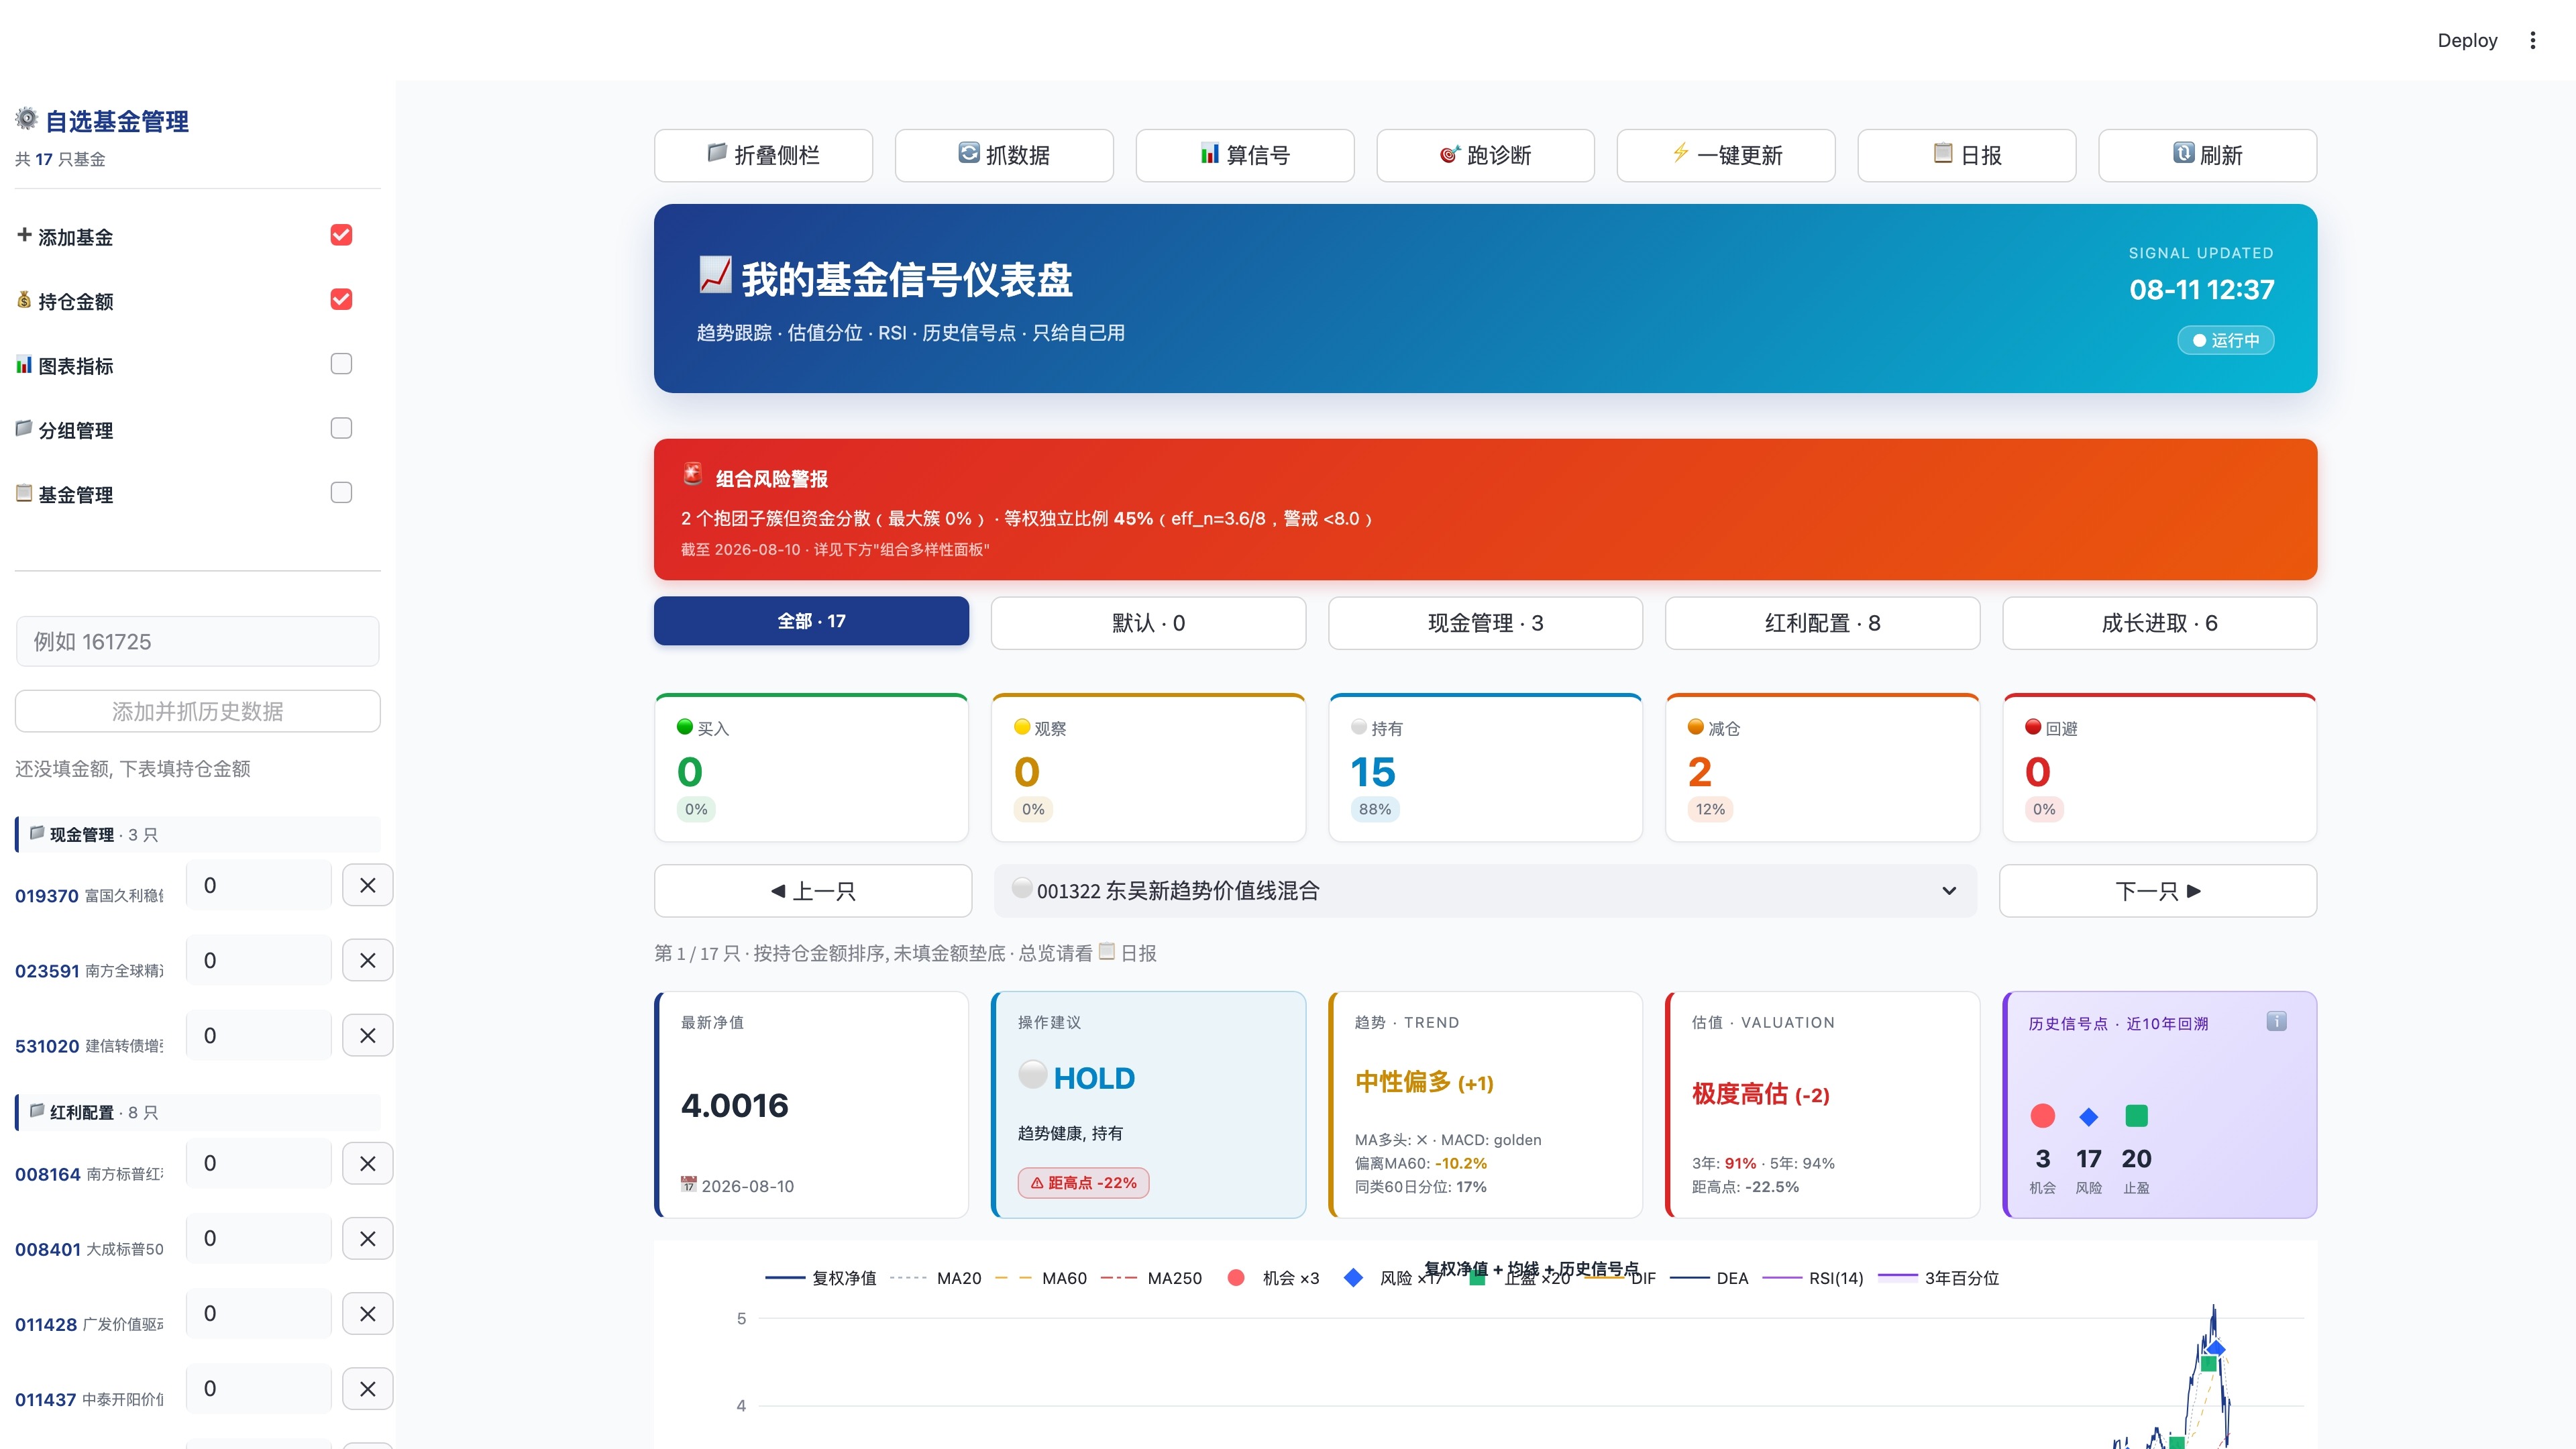
Task: Focus the holding amount field for 019370
Action: pos(259,885)
